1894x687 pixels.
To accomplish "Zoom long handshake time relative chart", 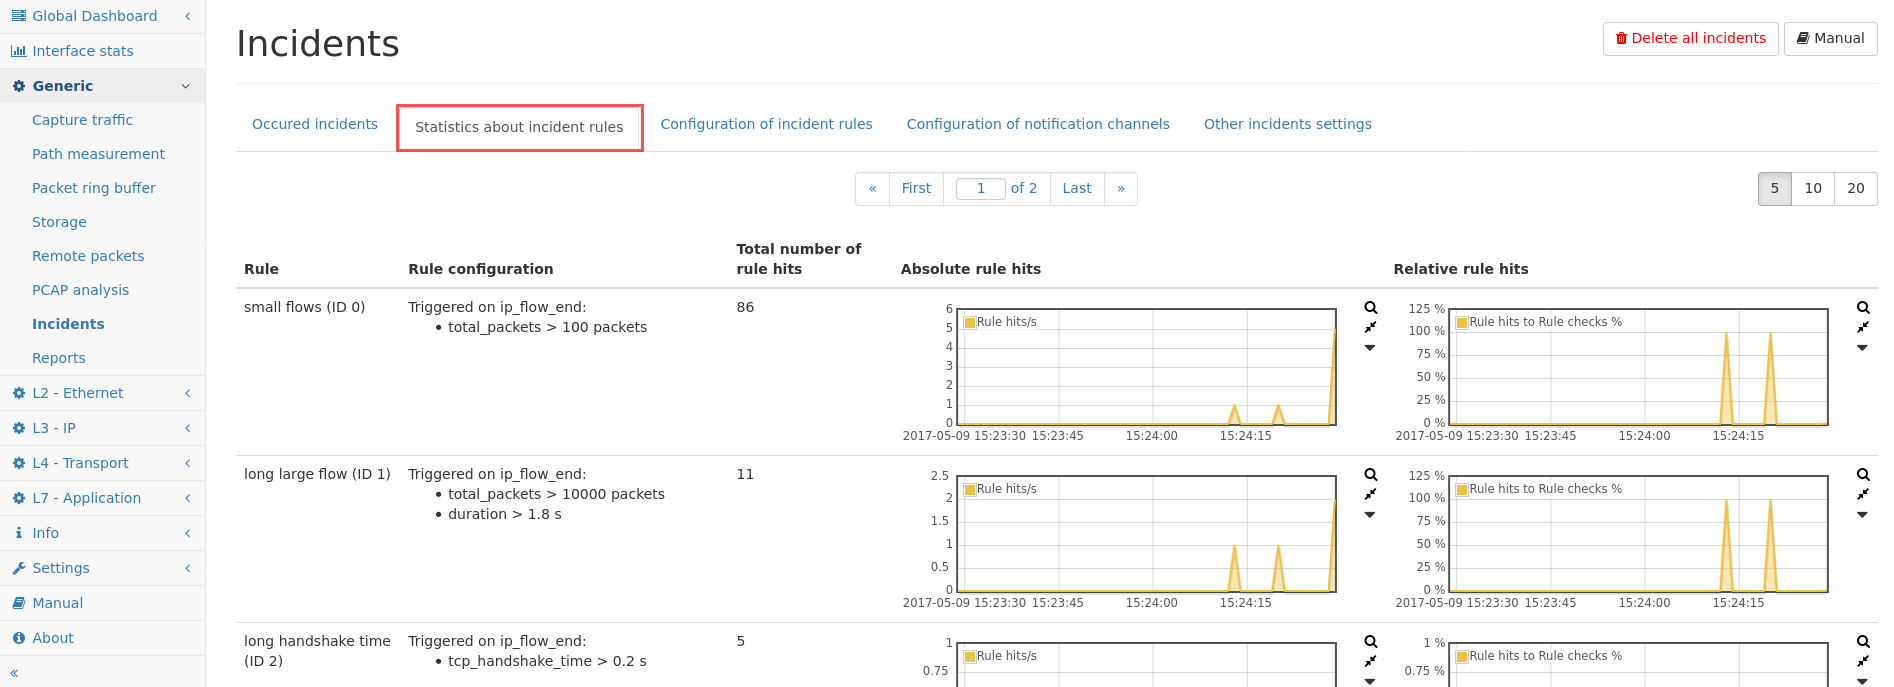I will pyautogui.click(x=1863, y=642).
